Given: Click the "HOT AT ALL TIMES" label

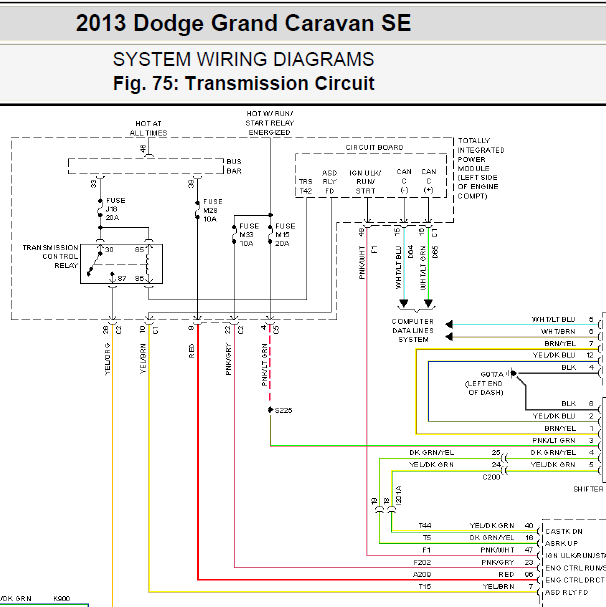Looking at the screenshot, I should point(148,128).
